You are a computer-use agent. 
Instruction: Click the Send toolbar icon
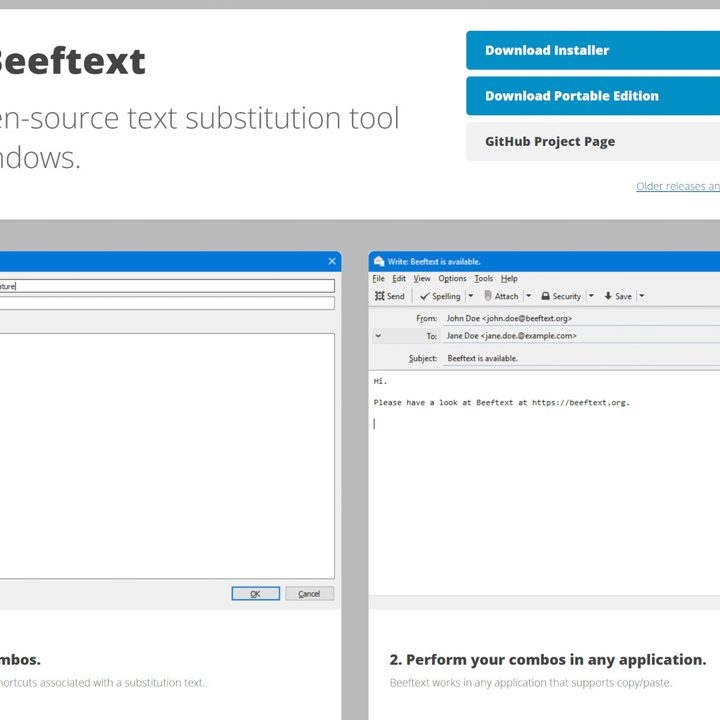point(389,296)
